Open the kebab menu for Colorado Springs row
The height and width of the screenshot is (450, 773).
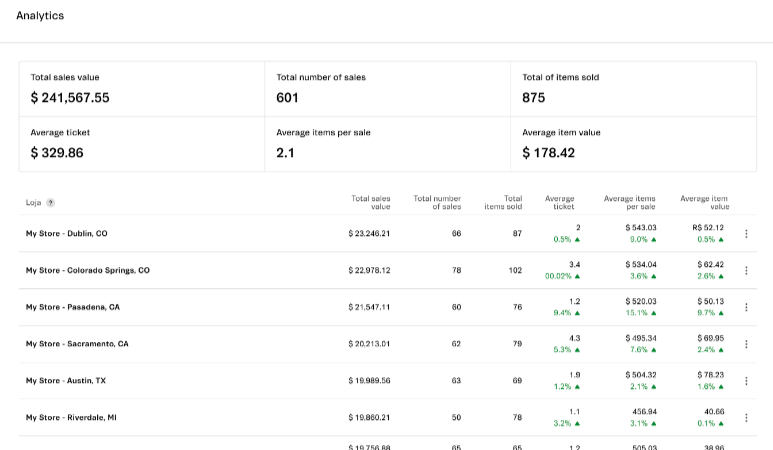tap(746, 271)
